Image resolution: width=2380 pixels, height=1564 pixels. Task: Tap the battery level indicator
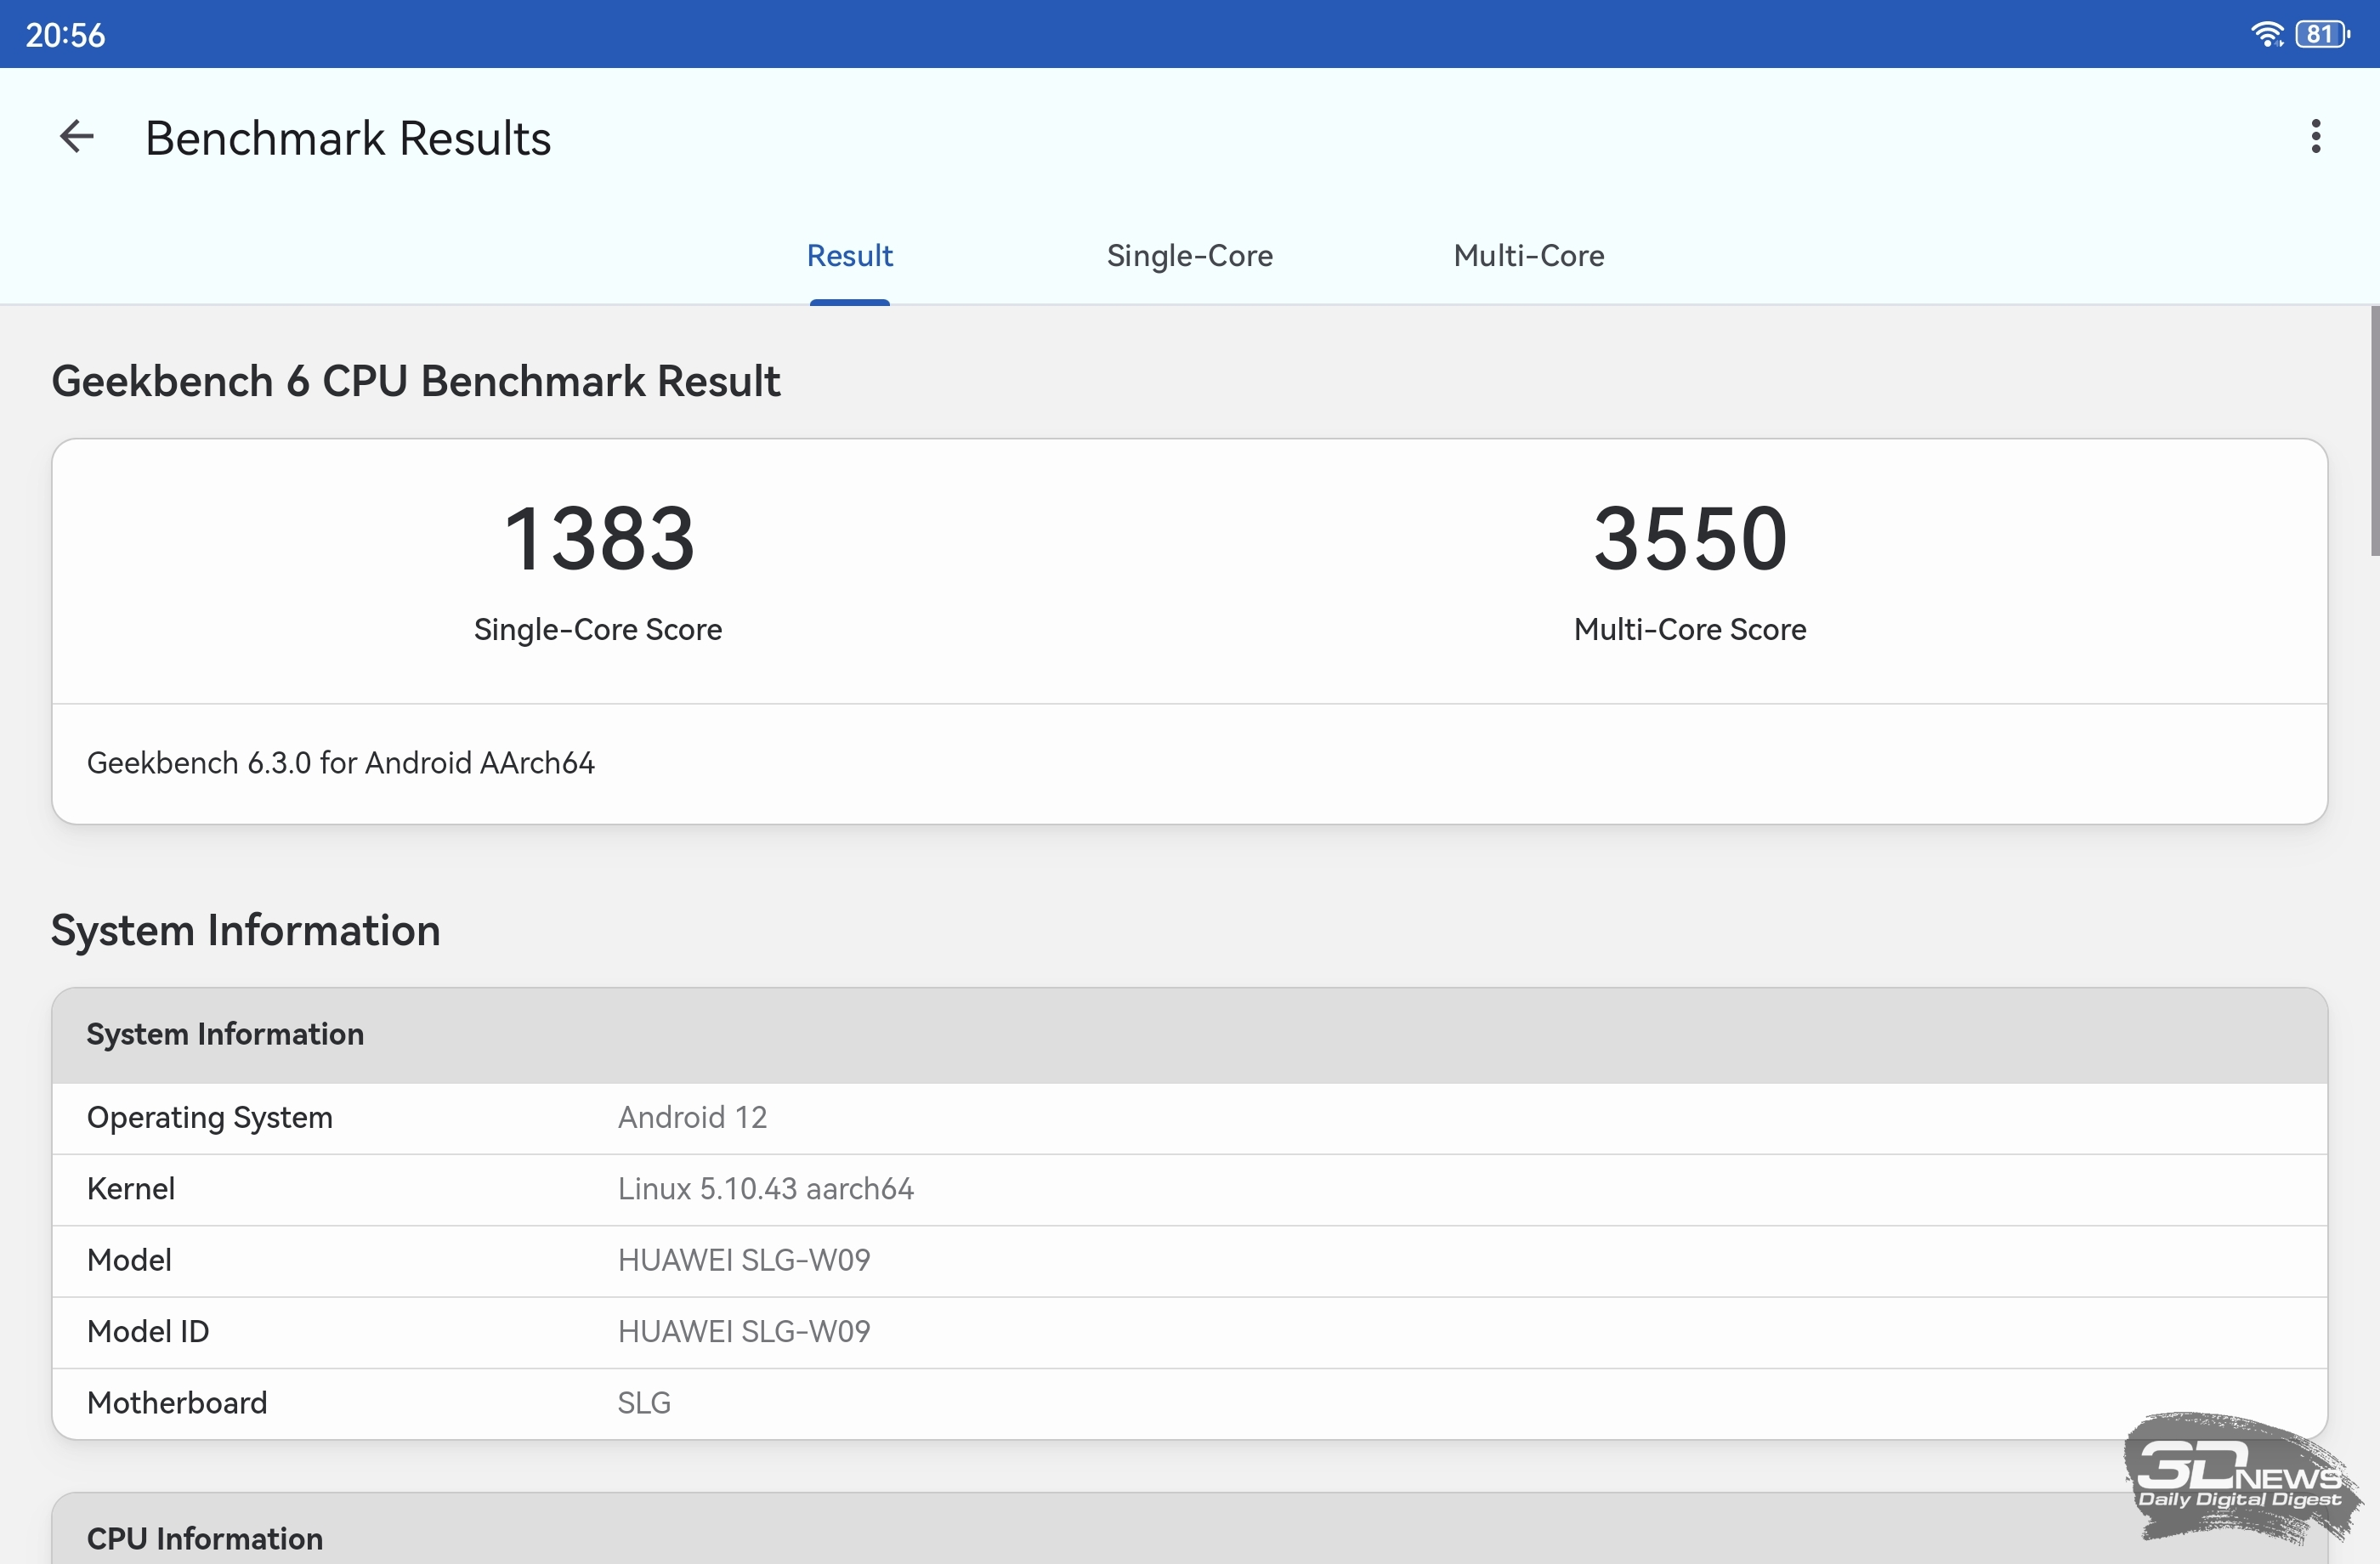pyautogui.click(x=2322, y=34)
